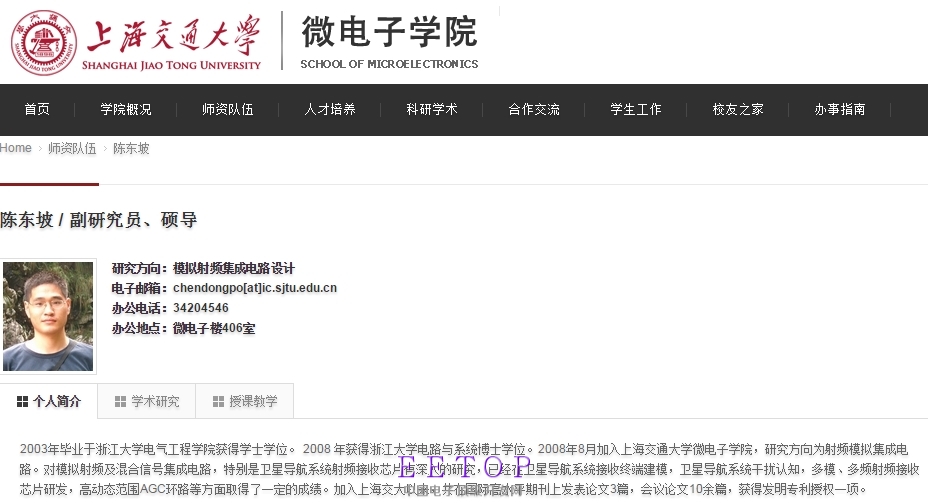Click the profile photo of 陈东坡
Image resolution: width=928 pixels, height=503 pixels.
(x=48, y=316)
